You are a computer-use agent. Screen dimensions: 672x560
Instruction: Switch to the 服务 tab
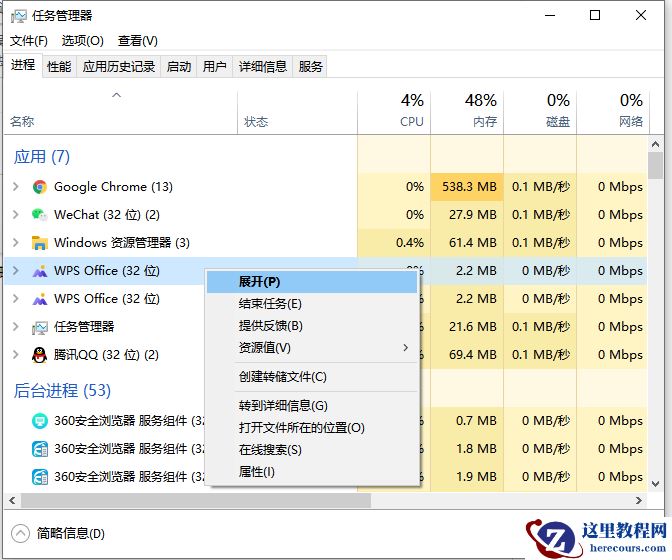click(310, 66)
